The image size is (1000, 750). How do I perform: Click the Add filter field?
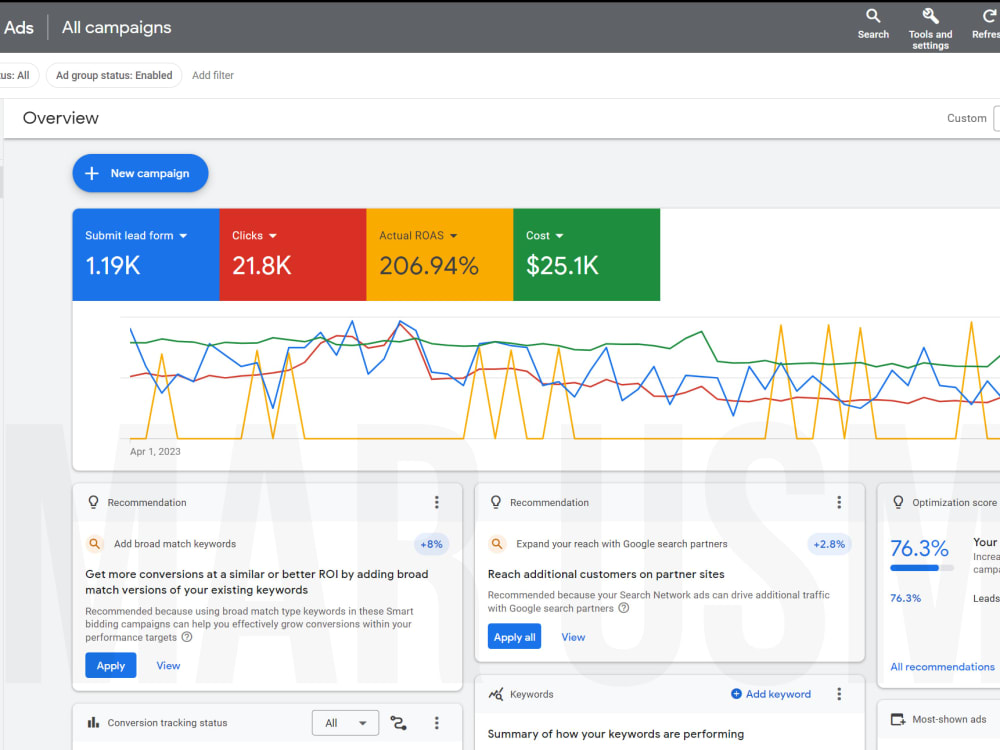[213, 75]
